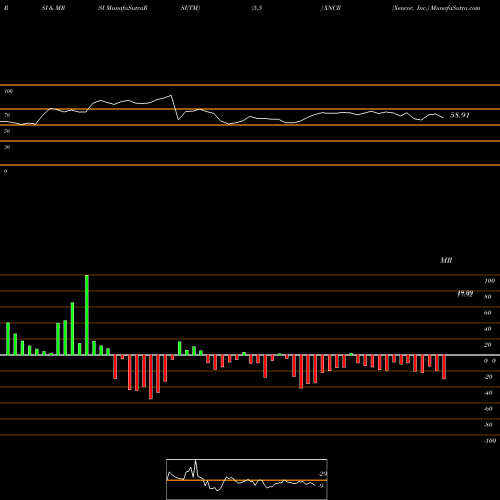
Task: Click the MR axis 60 label
Action: tap(488, 313)
